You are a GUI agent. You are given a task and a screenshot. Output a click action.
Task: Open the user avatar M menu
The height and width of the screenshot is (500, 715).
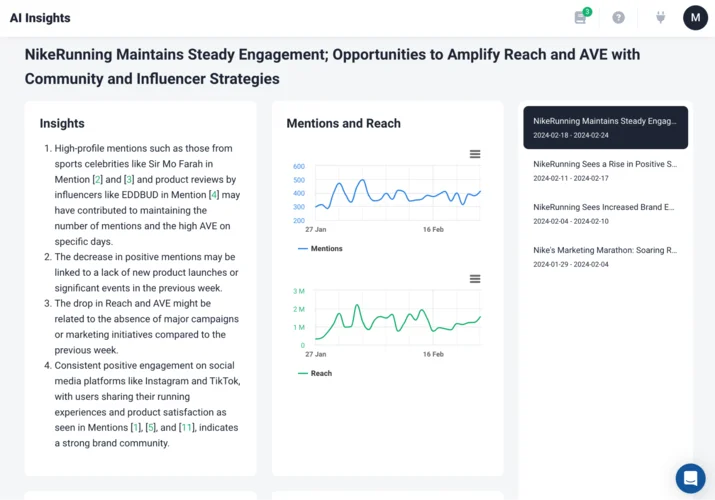pos(695,17)
